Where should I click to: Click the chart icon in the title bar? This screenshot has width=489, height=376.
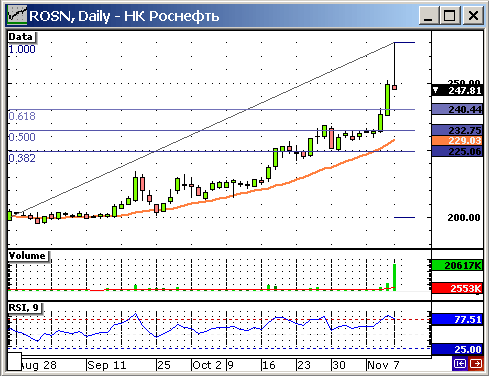tap(17, 15)
